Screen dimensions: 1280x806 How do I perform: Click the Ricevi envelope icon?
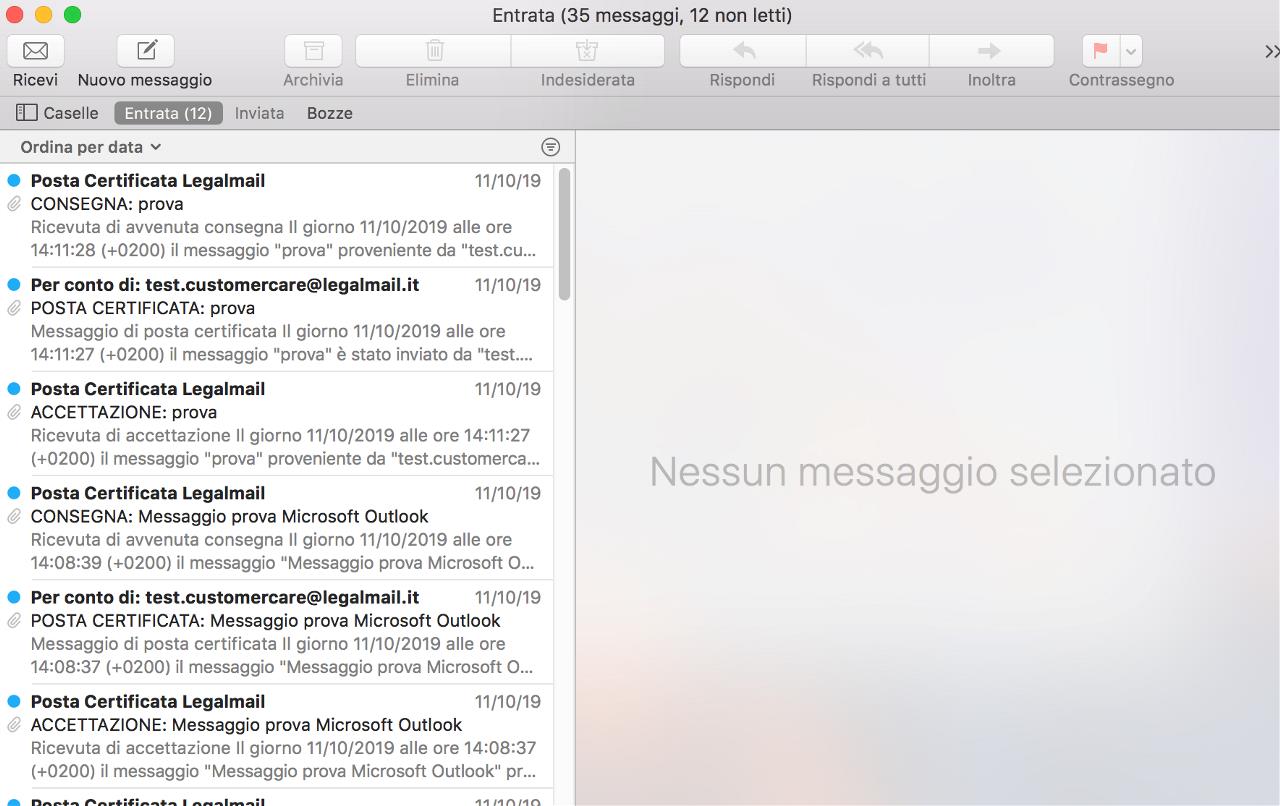[35, 51]
